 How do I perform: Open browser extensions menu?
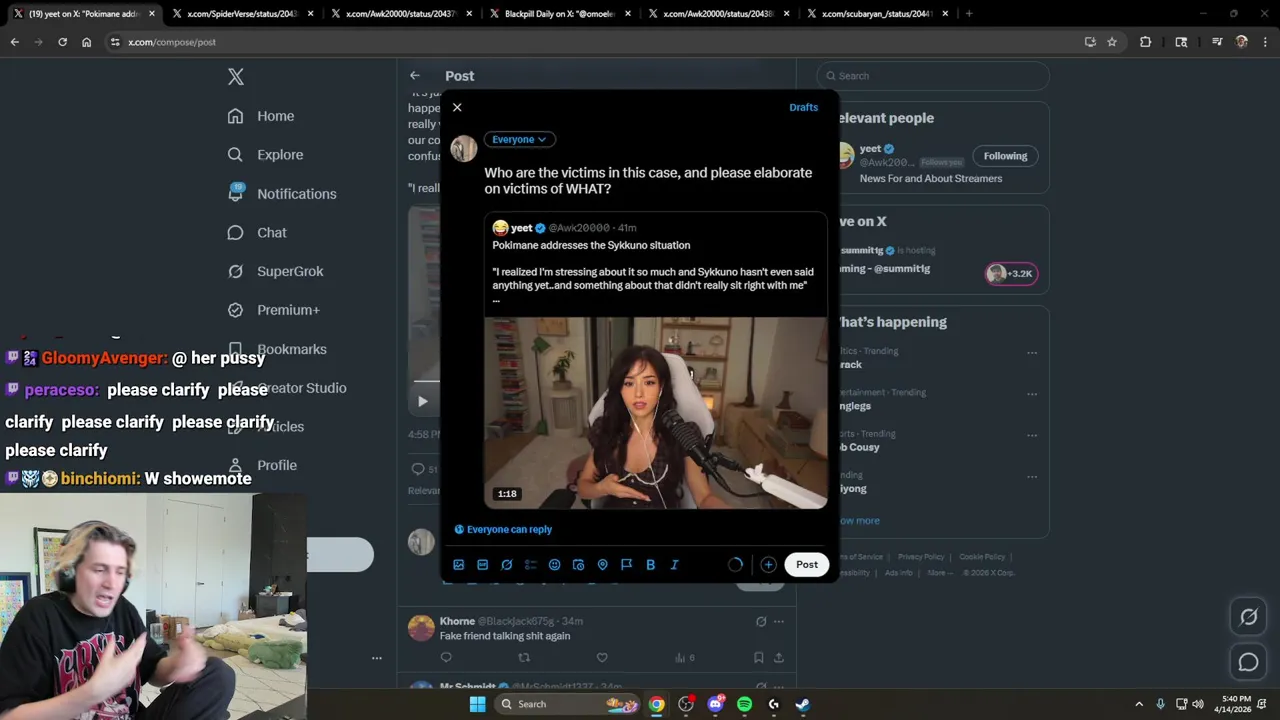click(1146, 42)
